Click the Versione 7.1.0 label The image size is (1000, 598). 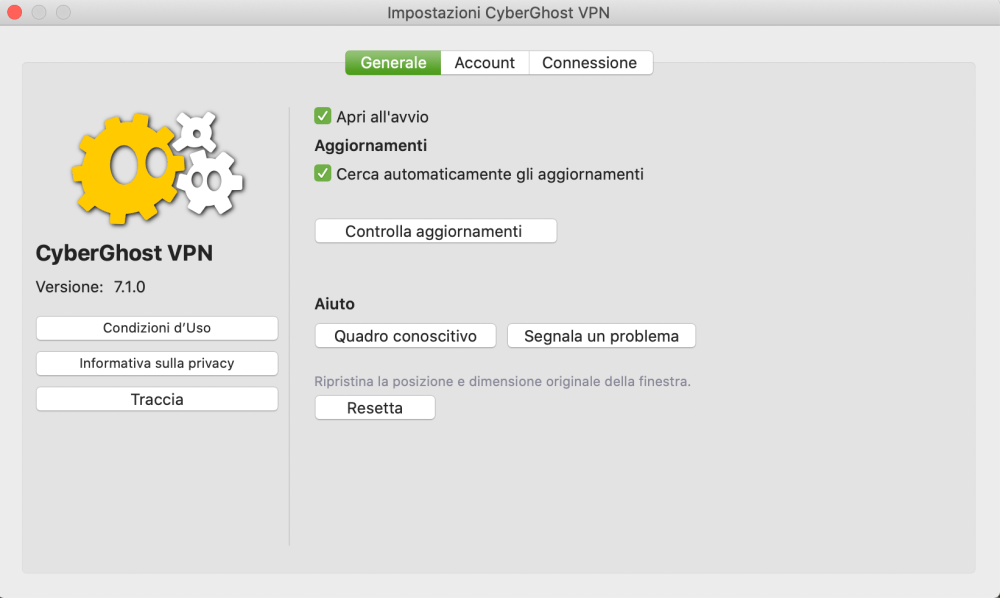click(91, 287)
